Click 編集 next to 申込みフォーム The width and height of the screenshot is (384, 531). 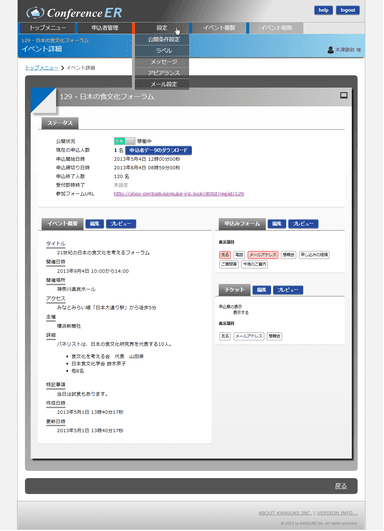coord(277,224)
